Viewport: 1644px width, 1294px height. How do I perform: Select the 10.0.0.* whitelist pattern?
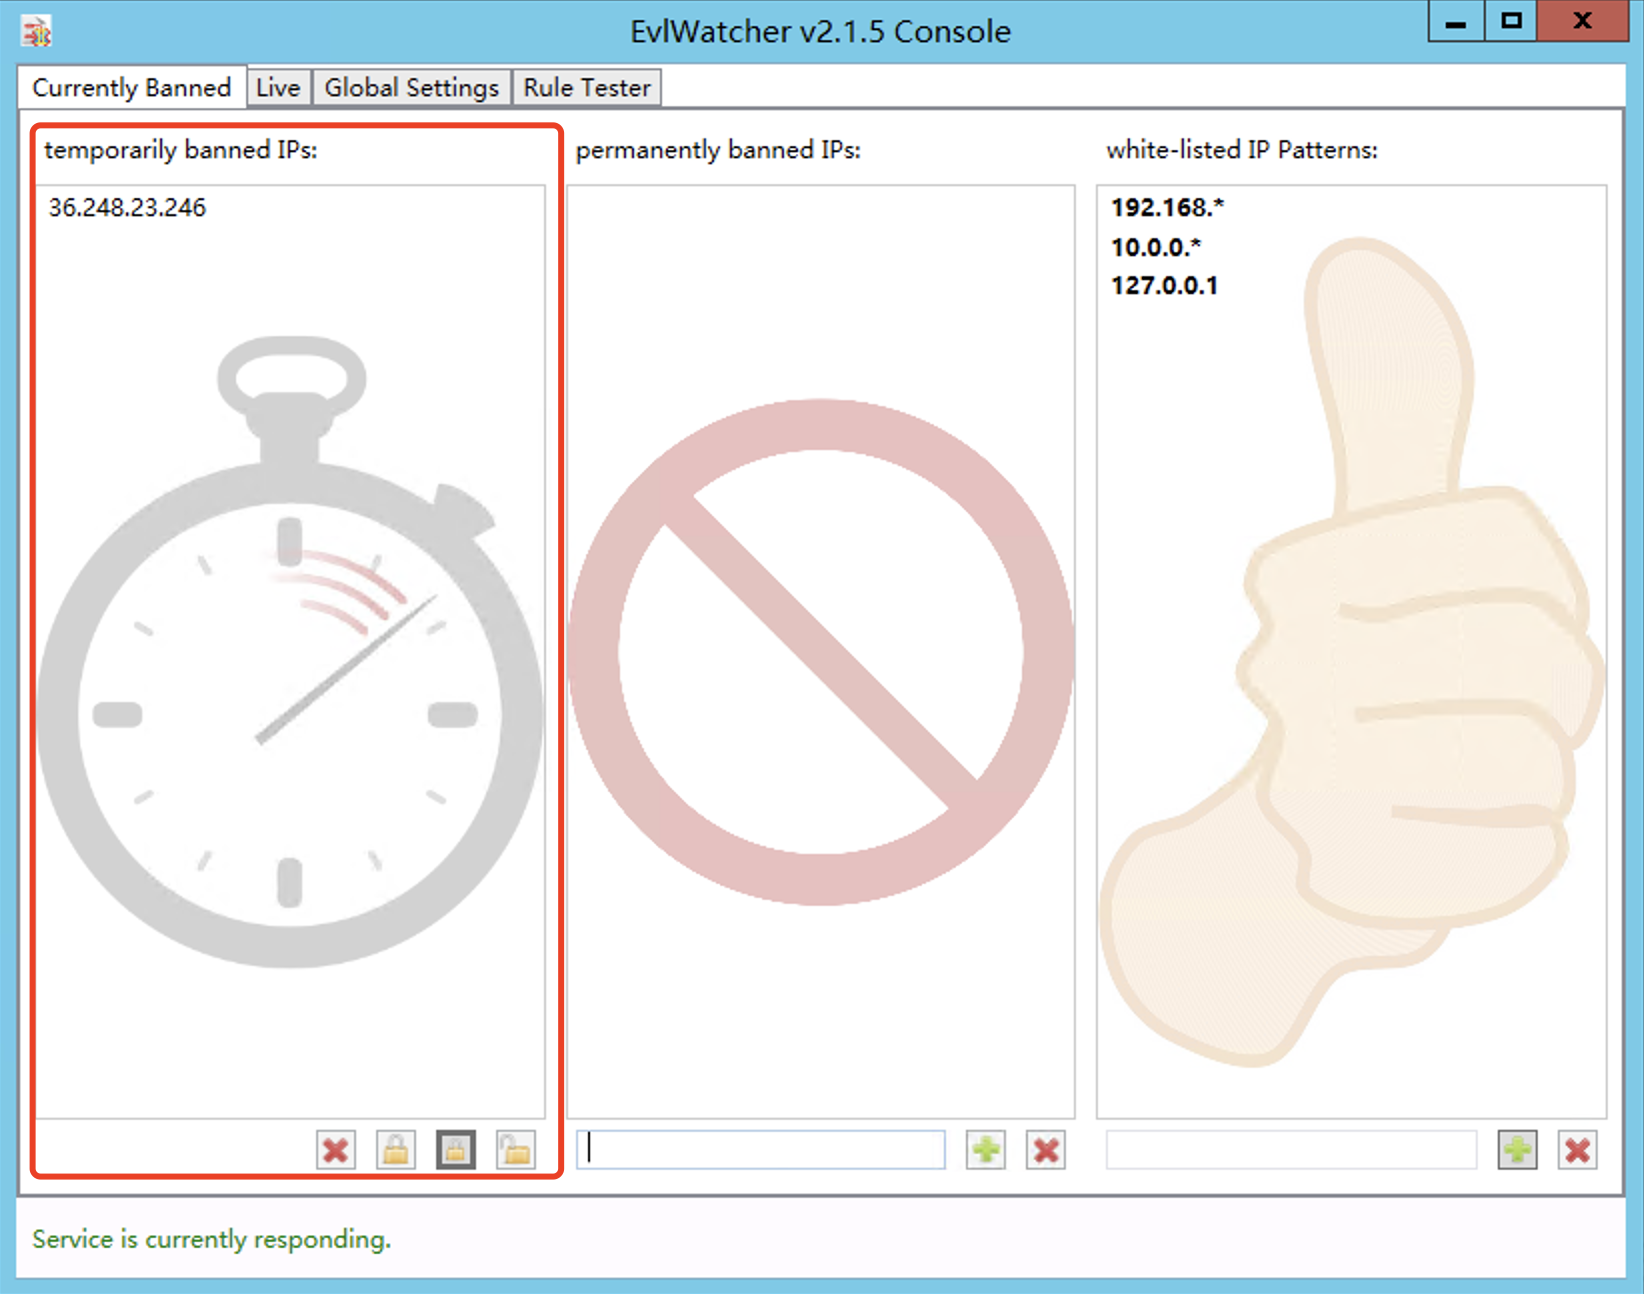click(1156, 247)
